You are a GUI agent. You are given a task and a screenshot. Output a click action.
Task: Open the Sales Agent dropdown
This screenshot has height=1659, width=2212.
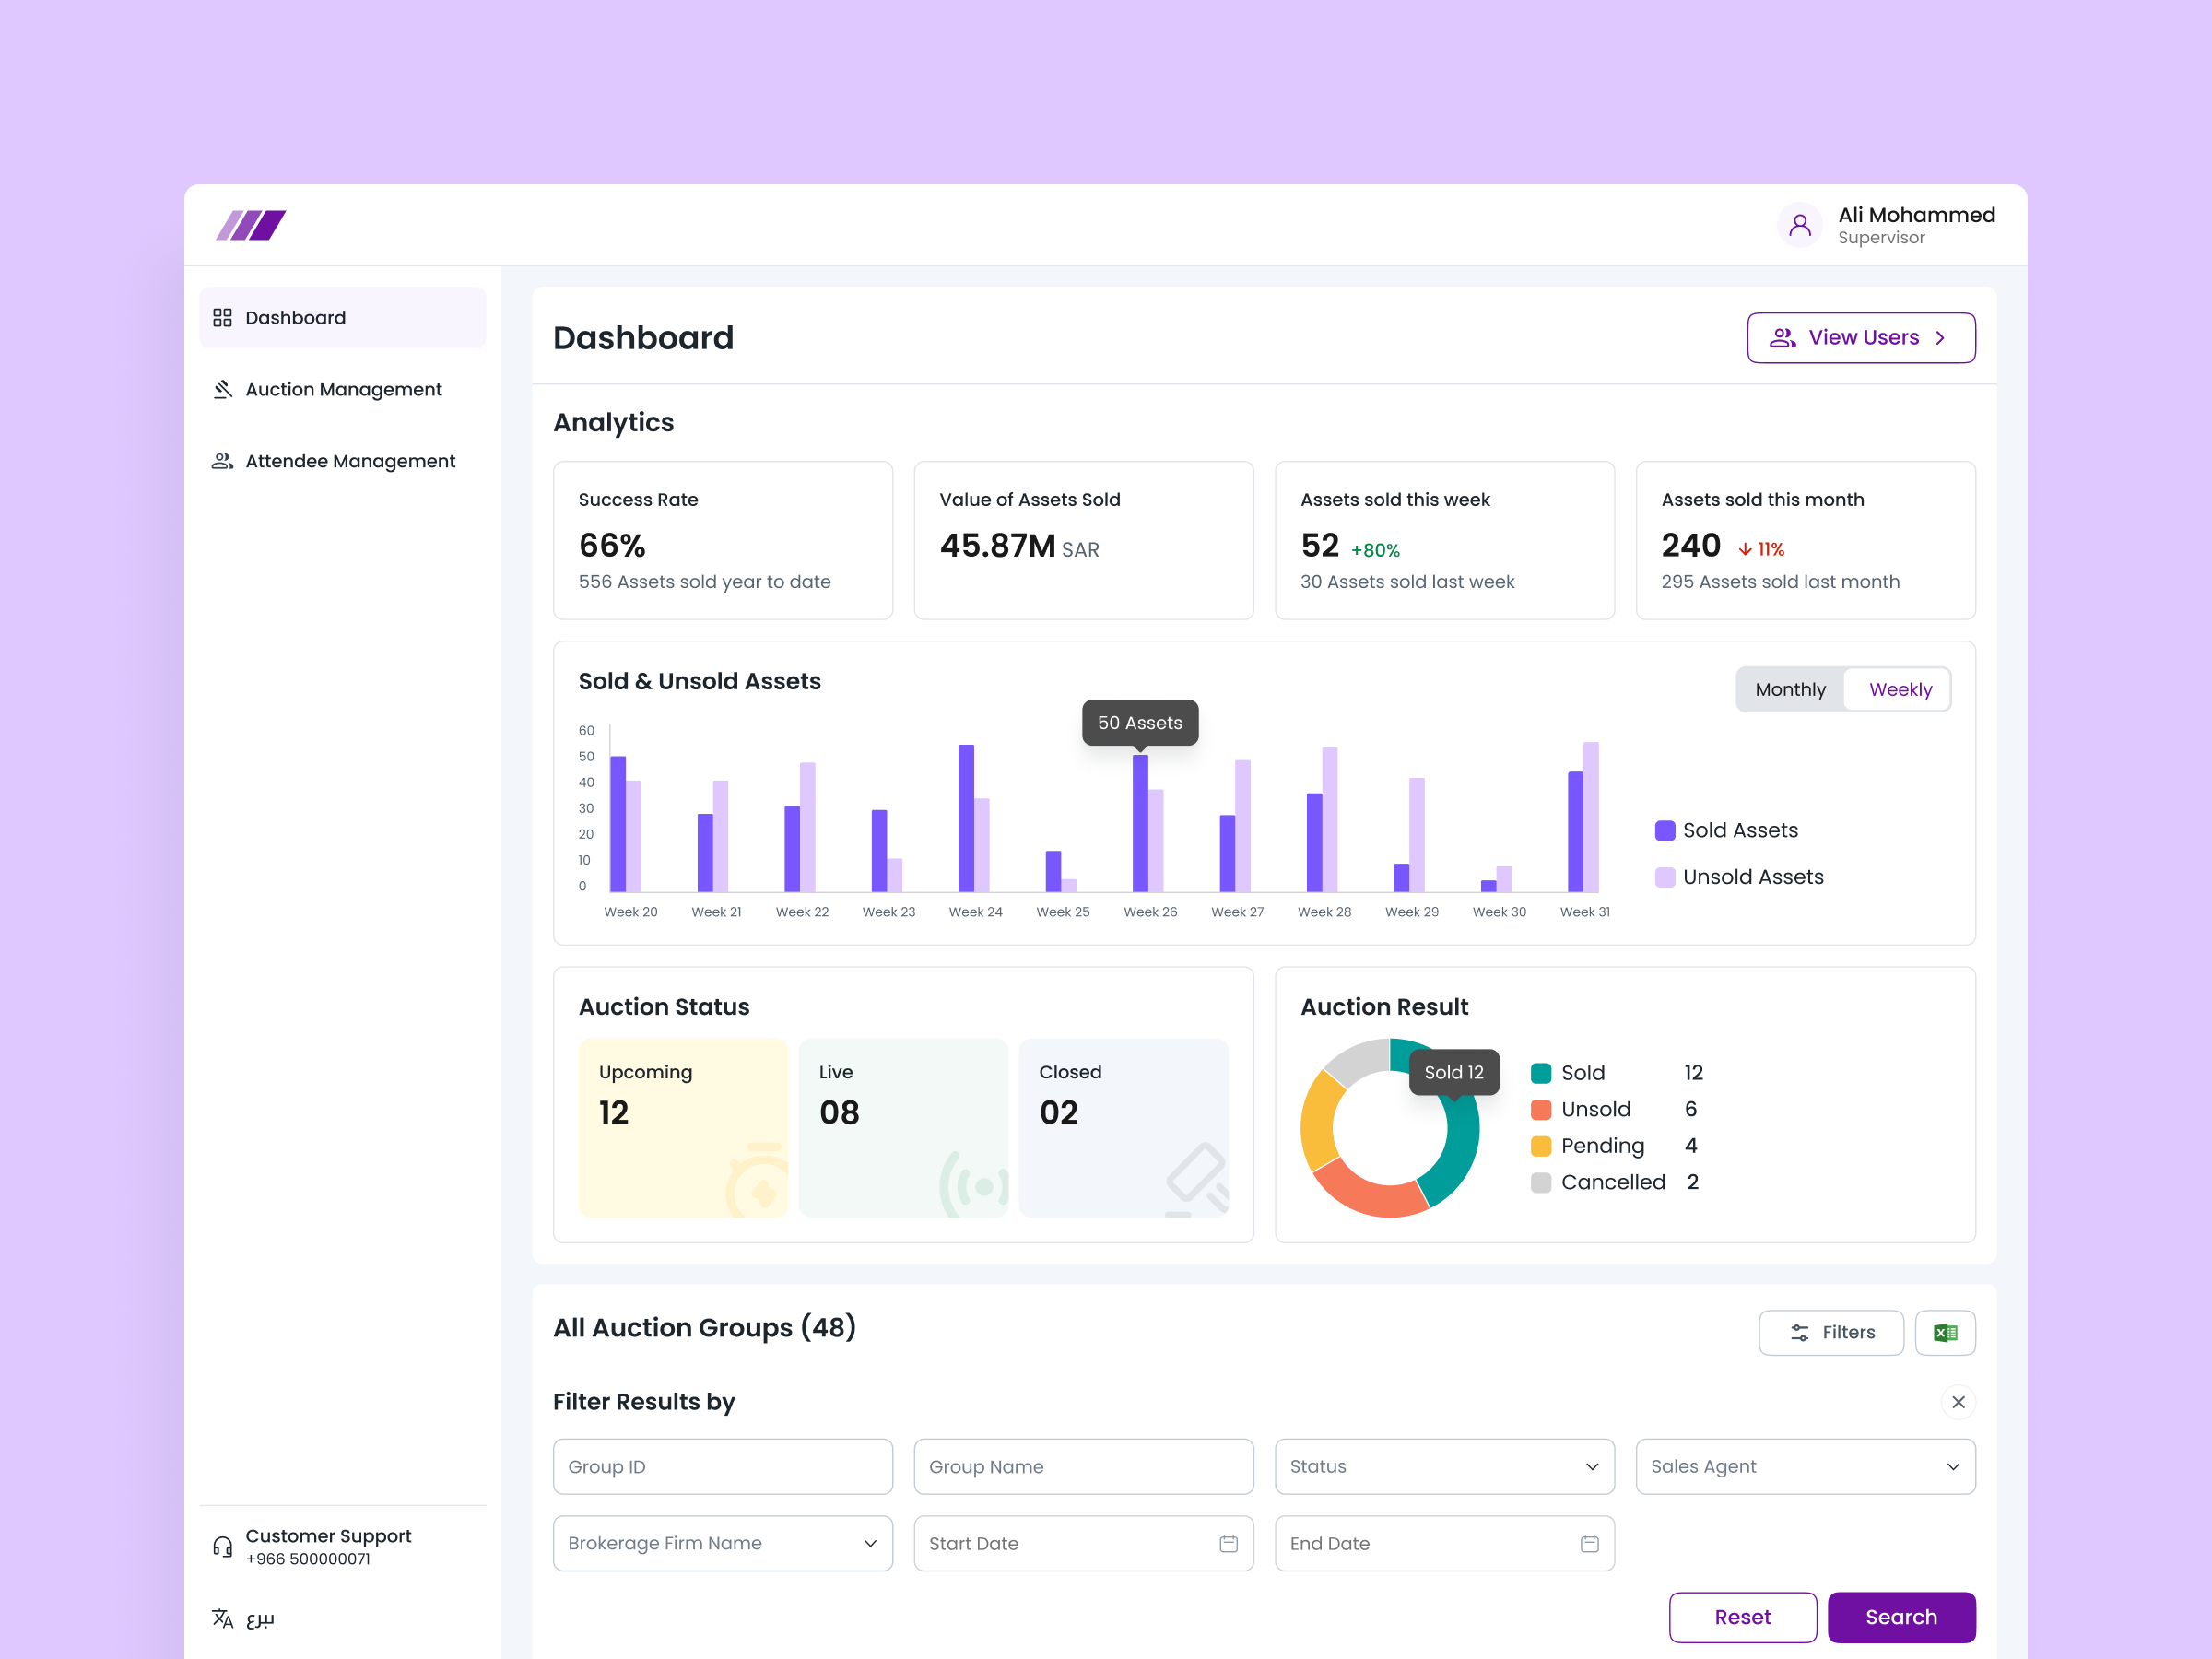(1804, 1466)
